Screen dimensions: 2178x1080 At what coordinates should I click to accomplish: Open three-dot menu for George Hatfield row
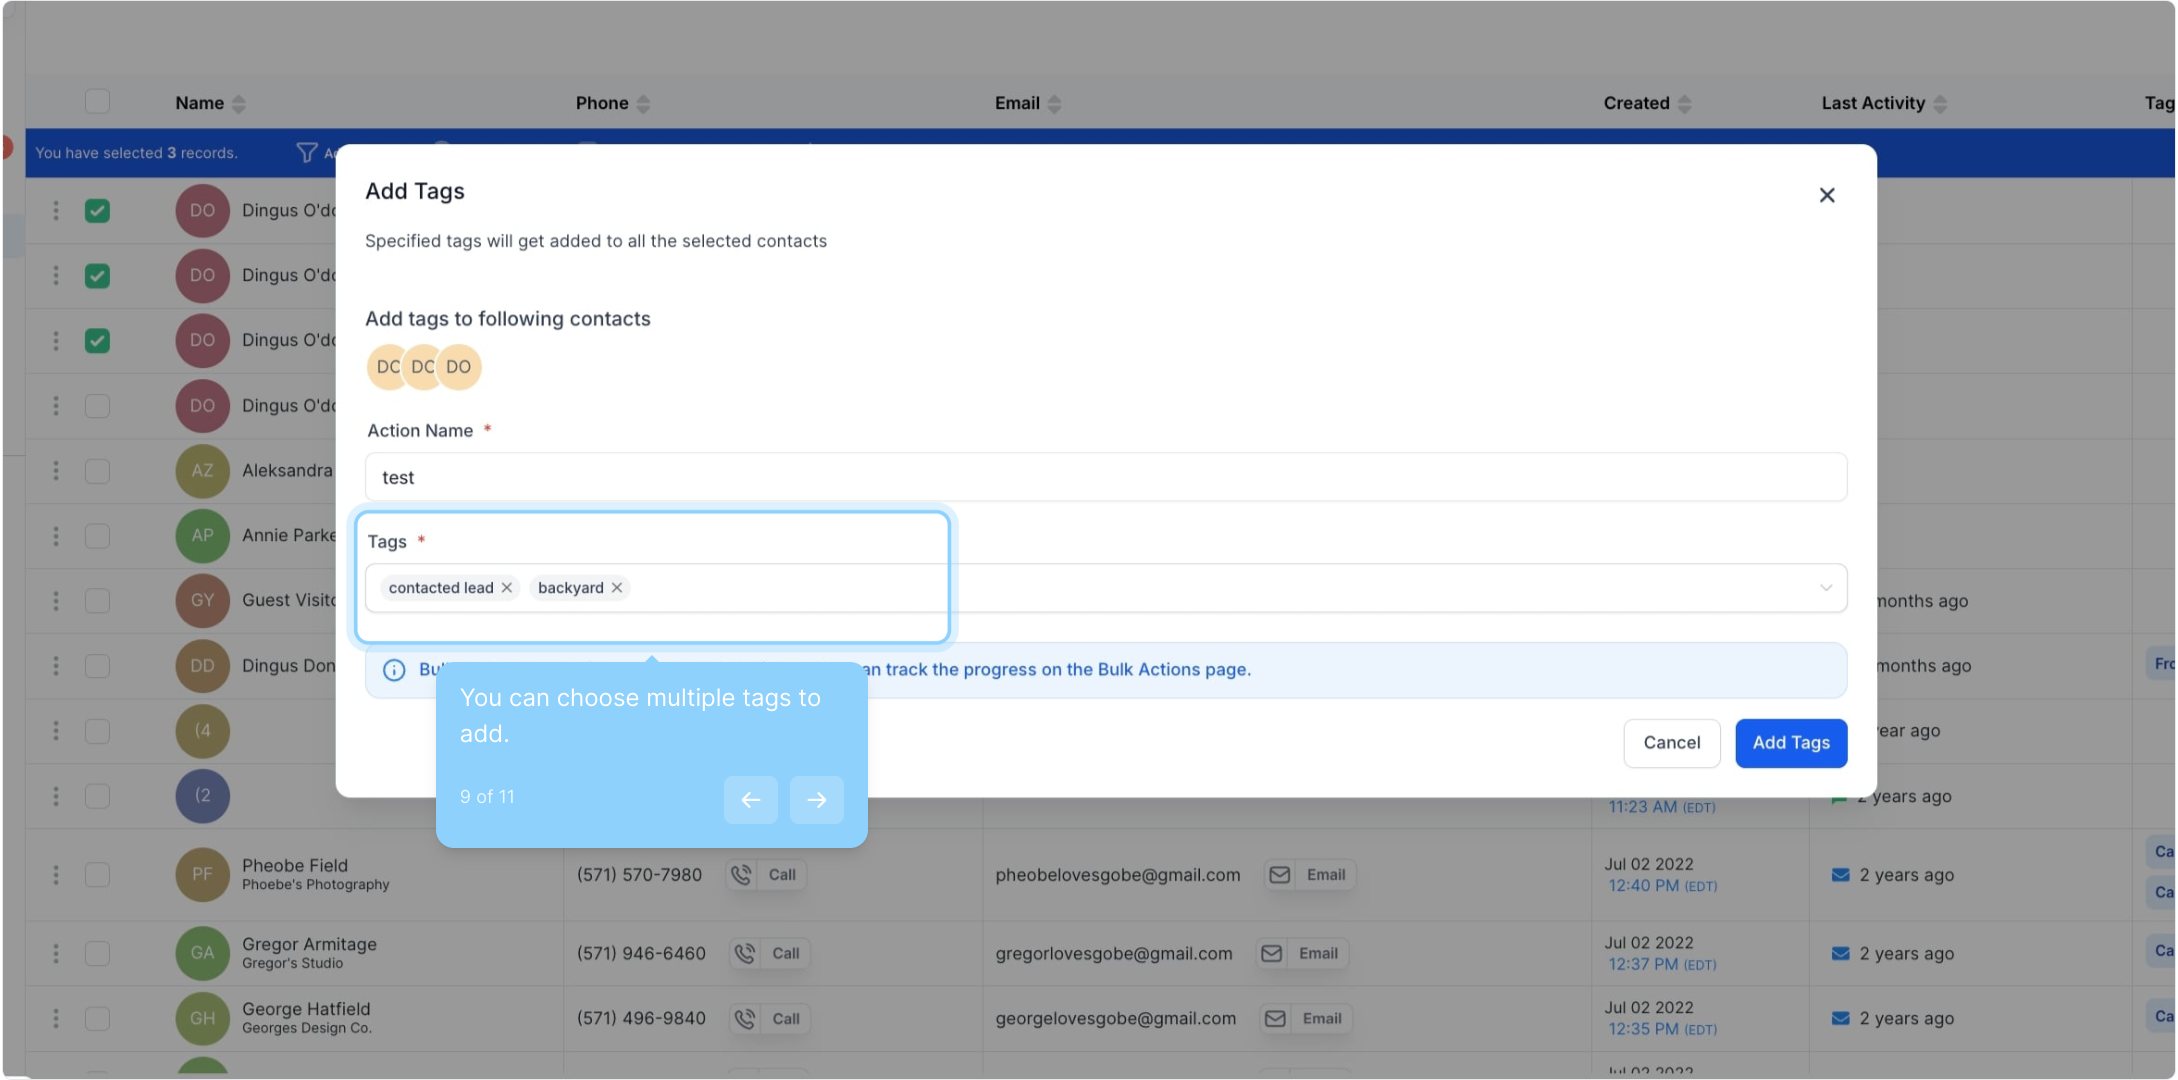pos(56,1018)
